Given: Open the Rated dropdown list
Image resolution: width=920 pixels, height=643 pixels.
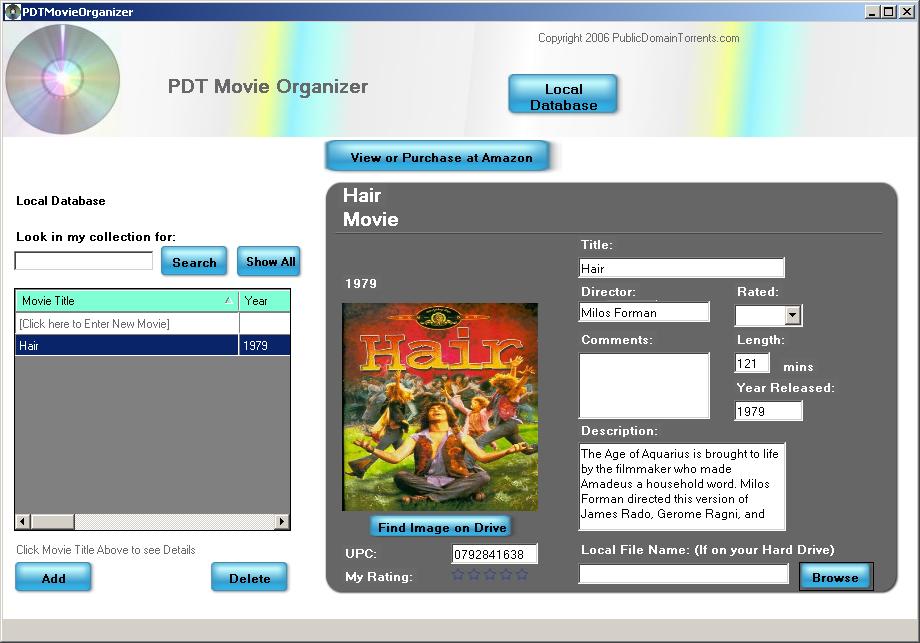Looking at the screenshot, I should pyautogui.click(x=792, y=316).
